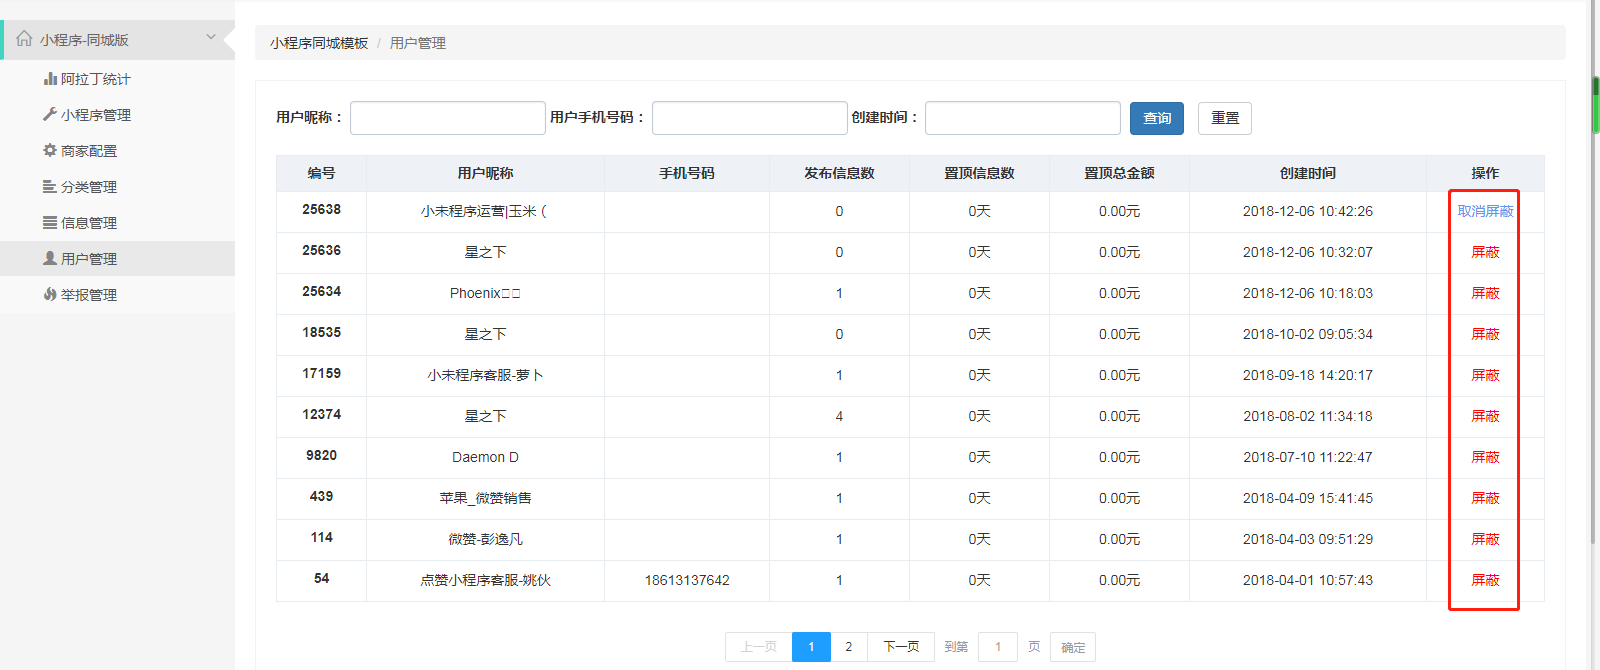Click 下一页 to go to next page

tap(901, 647)
